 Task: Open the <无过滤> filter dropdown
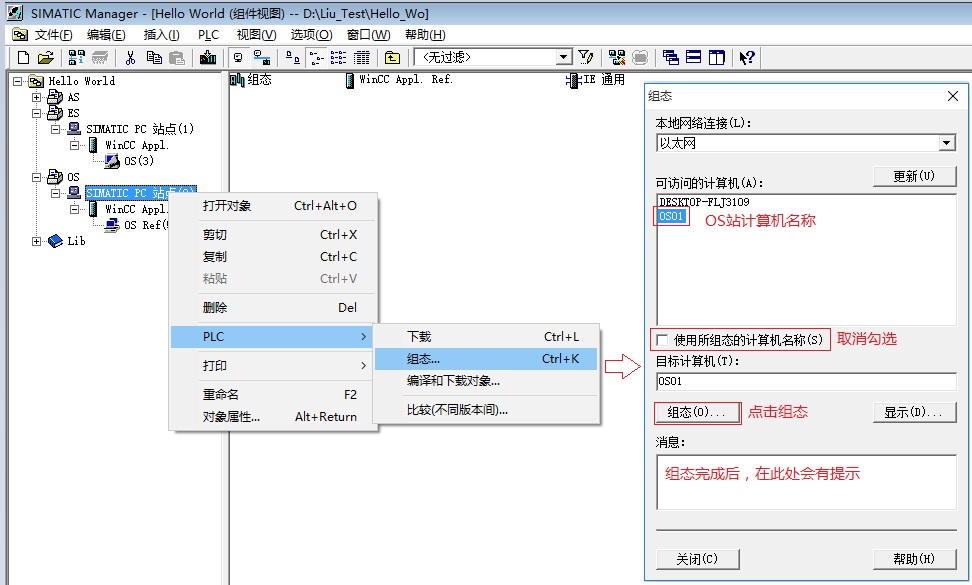[x=564, y=58]
